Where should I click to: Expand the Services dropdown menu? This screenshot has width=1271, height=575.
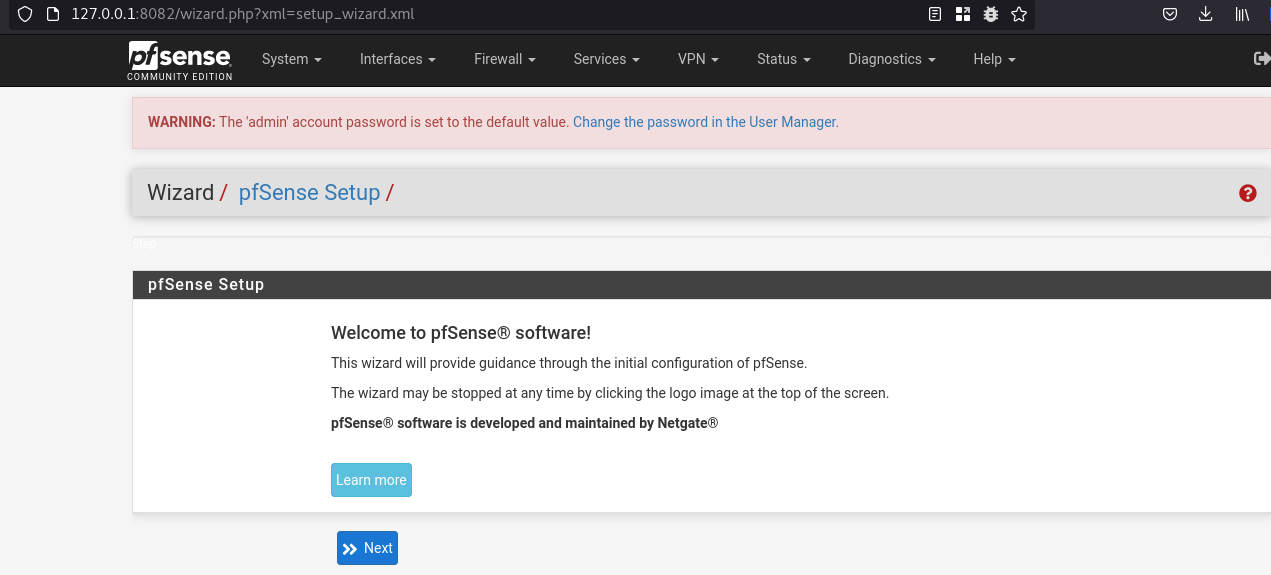tap(607, 59)
